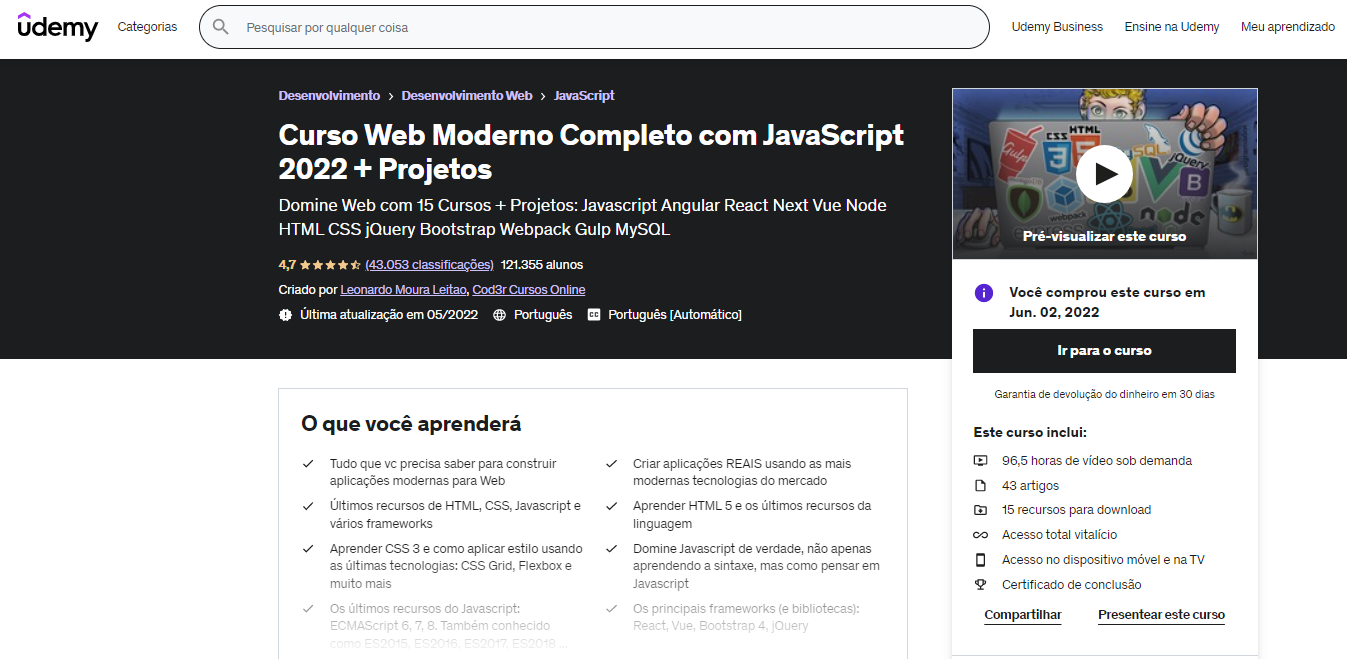Screen dimensions: 1347x659
Task: Click checkmark next to Aprender HTML 5
Action: pos(611,506)
